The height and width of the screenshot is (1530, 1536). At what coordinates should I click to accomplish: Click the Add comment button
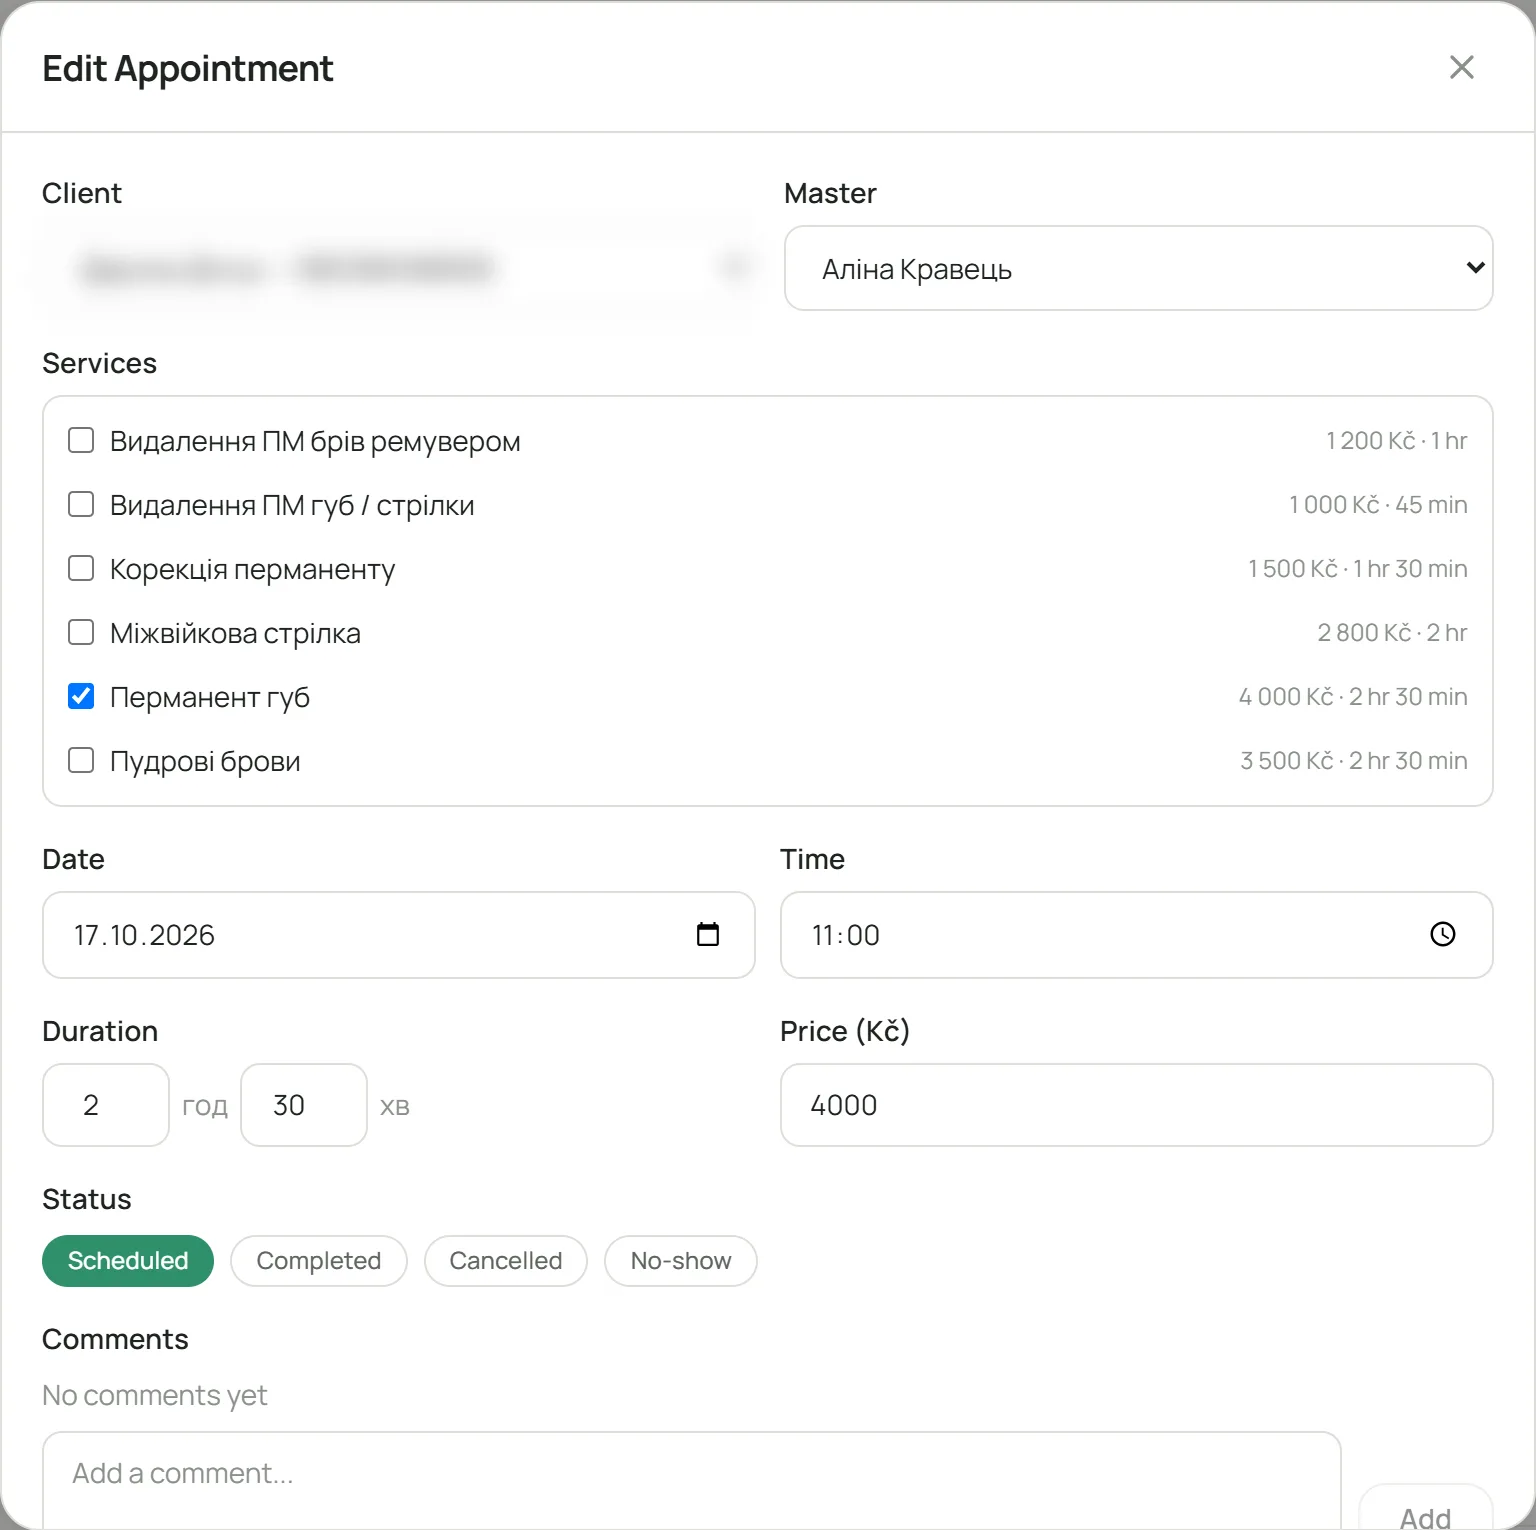[1425, 1508]
